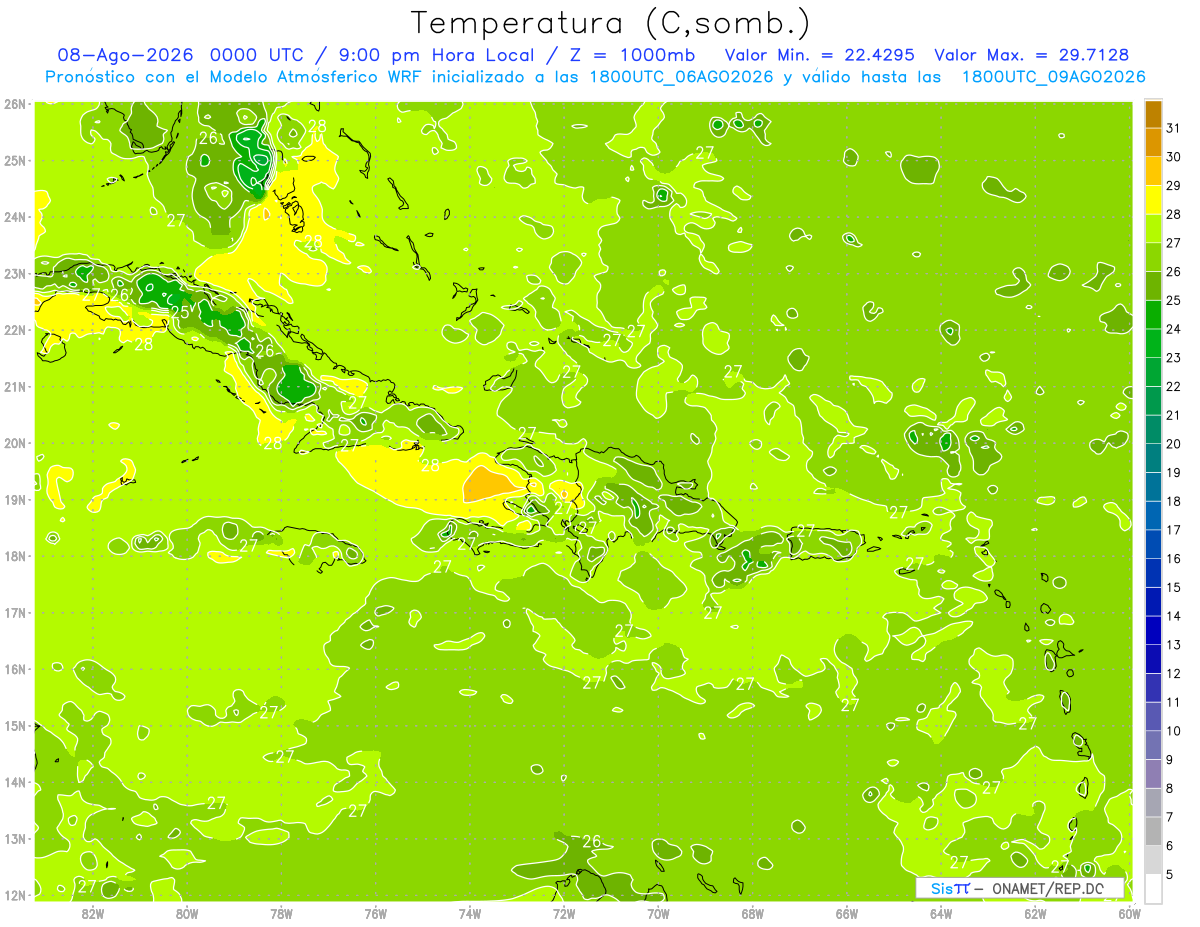Click the '30' value on the color scale
Image resolution: width=1200 pixels, height=927 pixels.
pos(1174,157)
